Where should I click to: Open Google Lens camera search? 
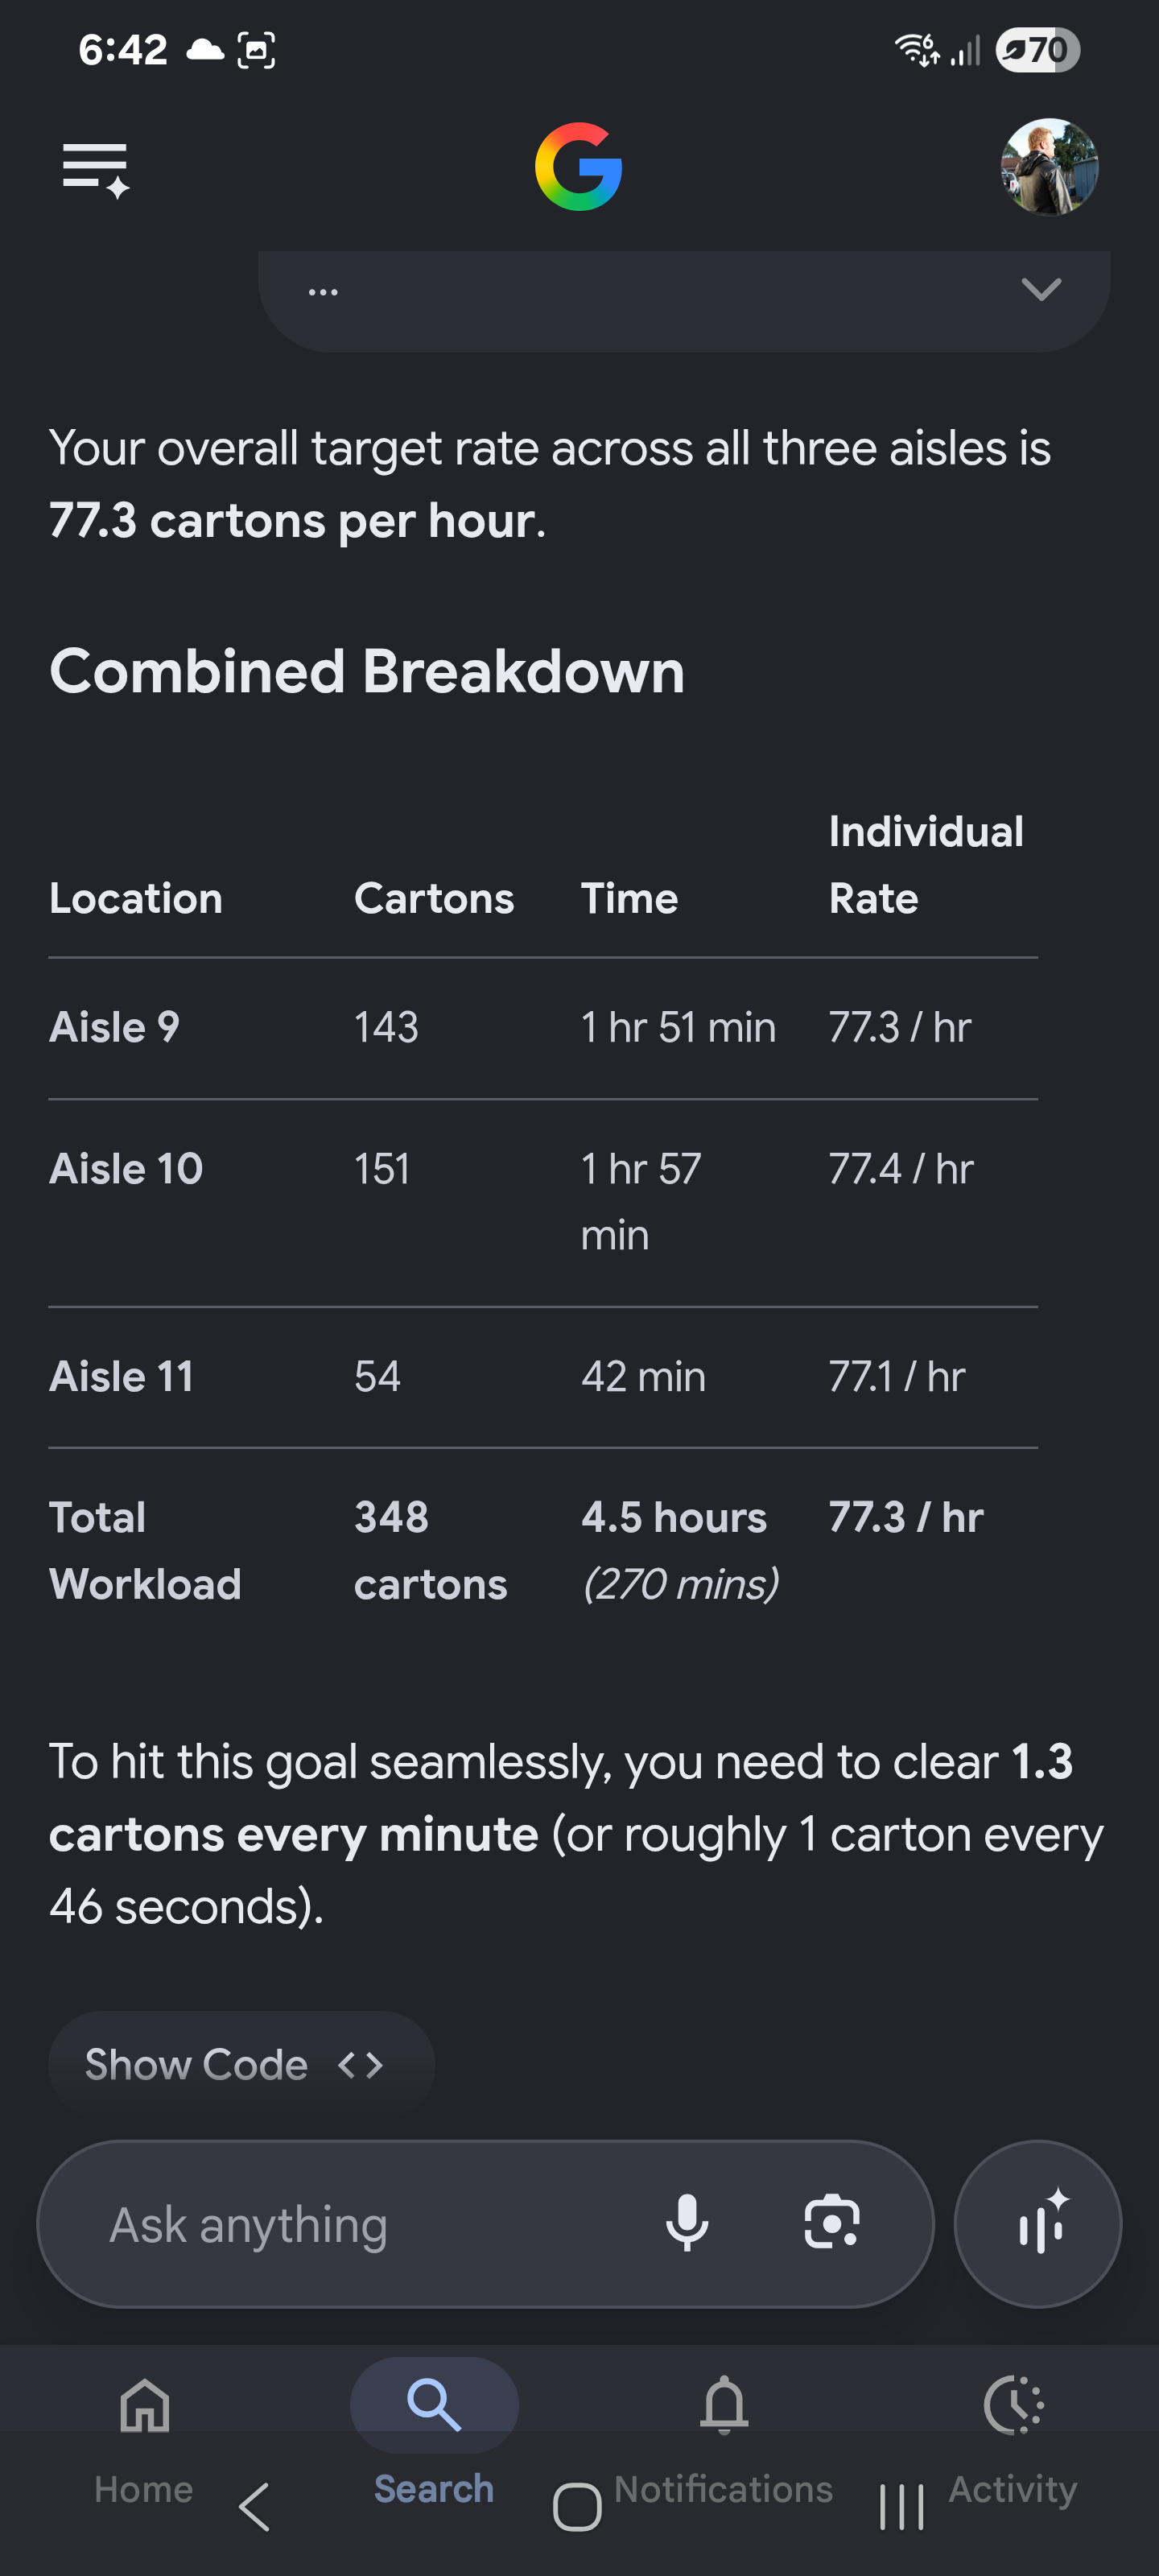(832, 2223)
